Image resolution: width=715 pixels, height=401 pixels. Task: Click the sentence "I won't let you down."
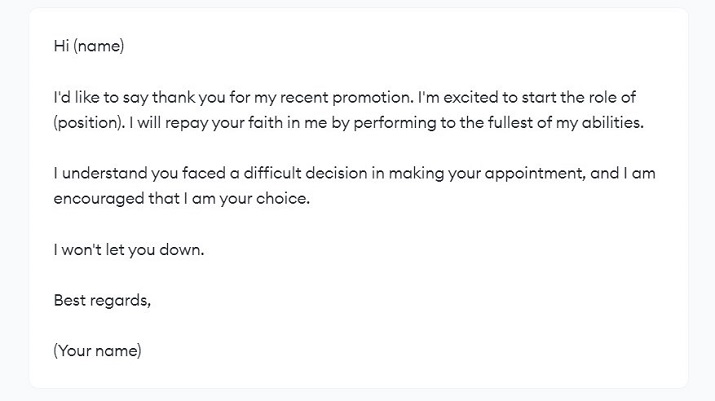click(129, 250)
